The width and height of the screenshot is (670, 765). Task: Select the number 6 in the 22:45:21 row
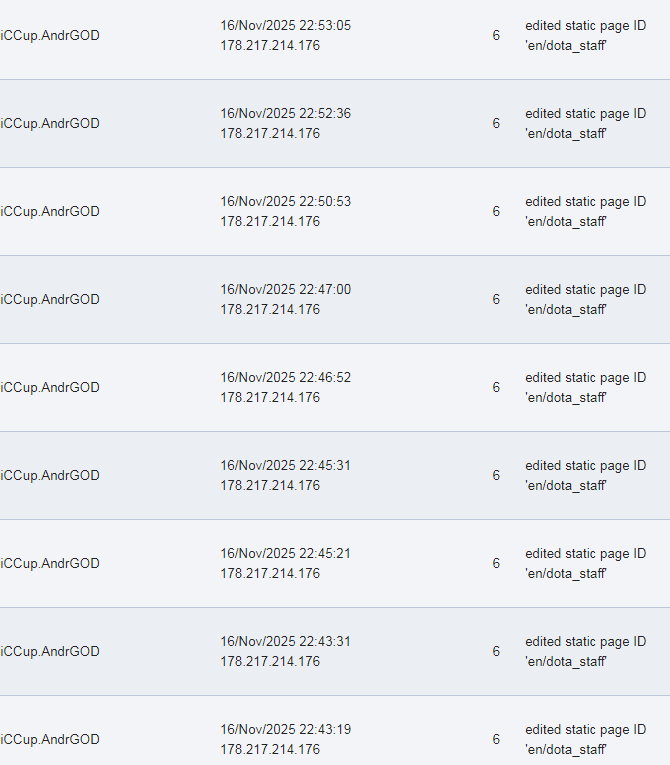point(496,564)
